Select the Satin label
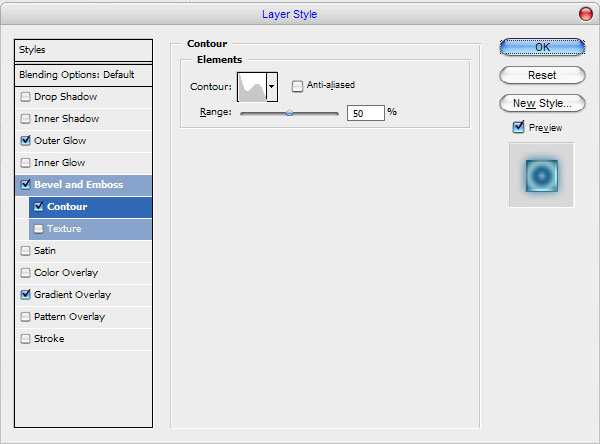This screenshot has width=600, height=444. [45, 251]
